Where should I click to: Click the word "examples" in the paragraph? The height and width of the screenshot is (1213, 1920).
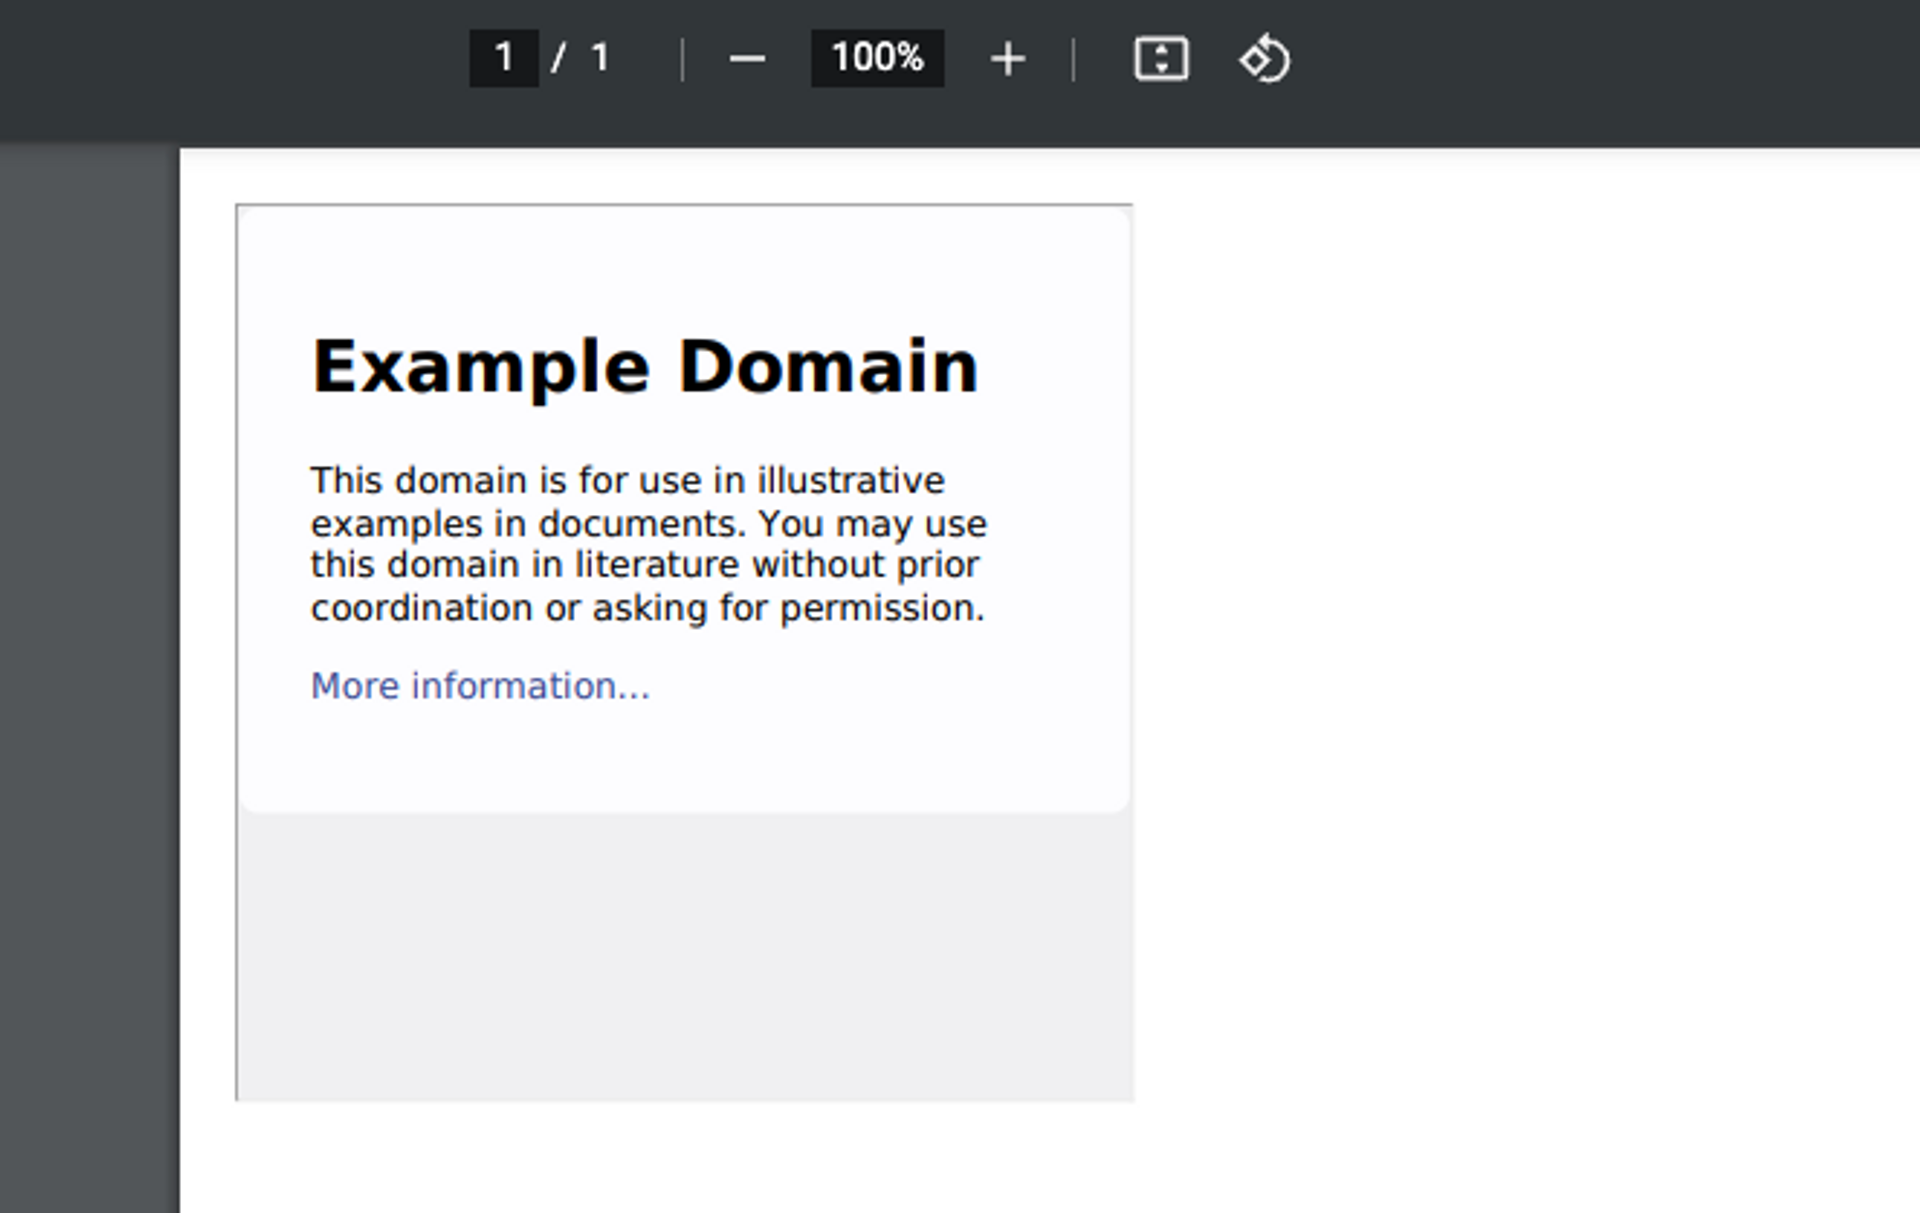pyautogui.click(x=396, y=524)
